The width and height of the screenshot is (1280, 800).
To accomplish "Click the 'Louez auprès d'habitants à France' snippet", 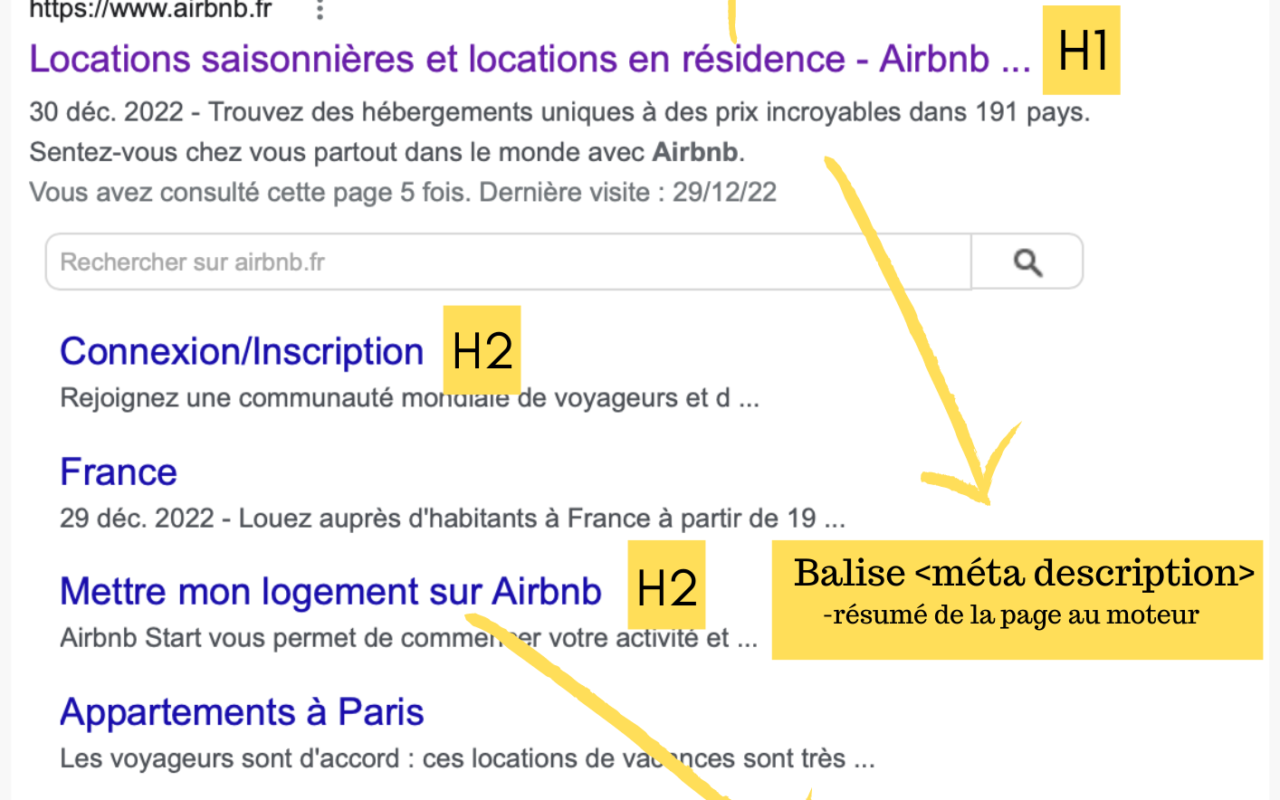I will coord(453,519).
